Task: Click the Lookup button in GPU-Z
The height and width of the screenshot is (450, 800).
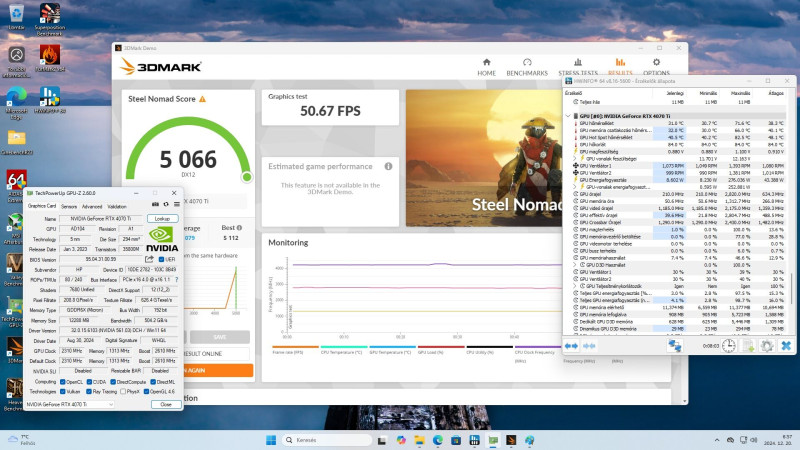Action: 162,218
